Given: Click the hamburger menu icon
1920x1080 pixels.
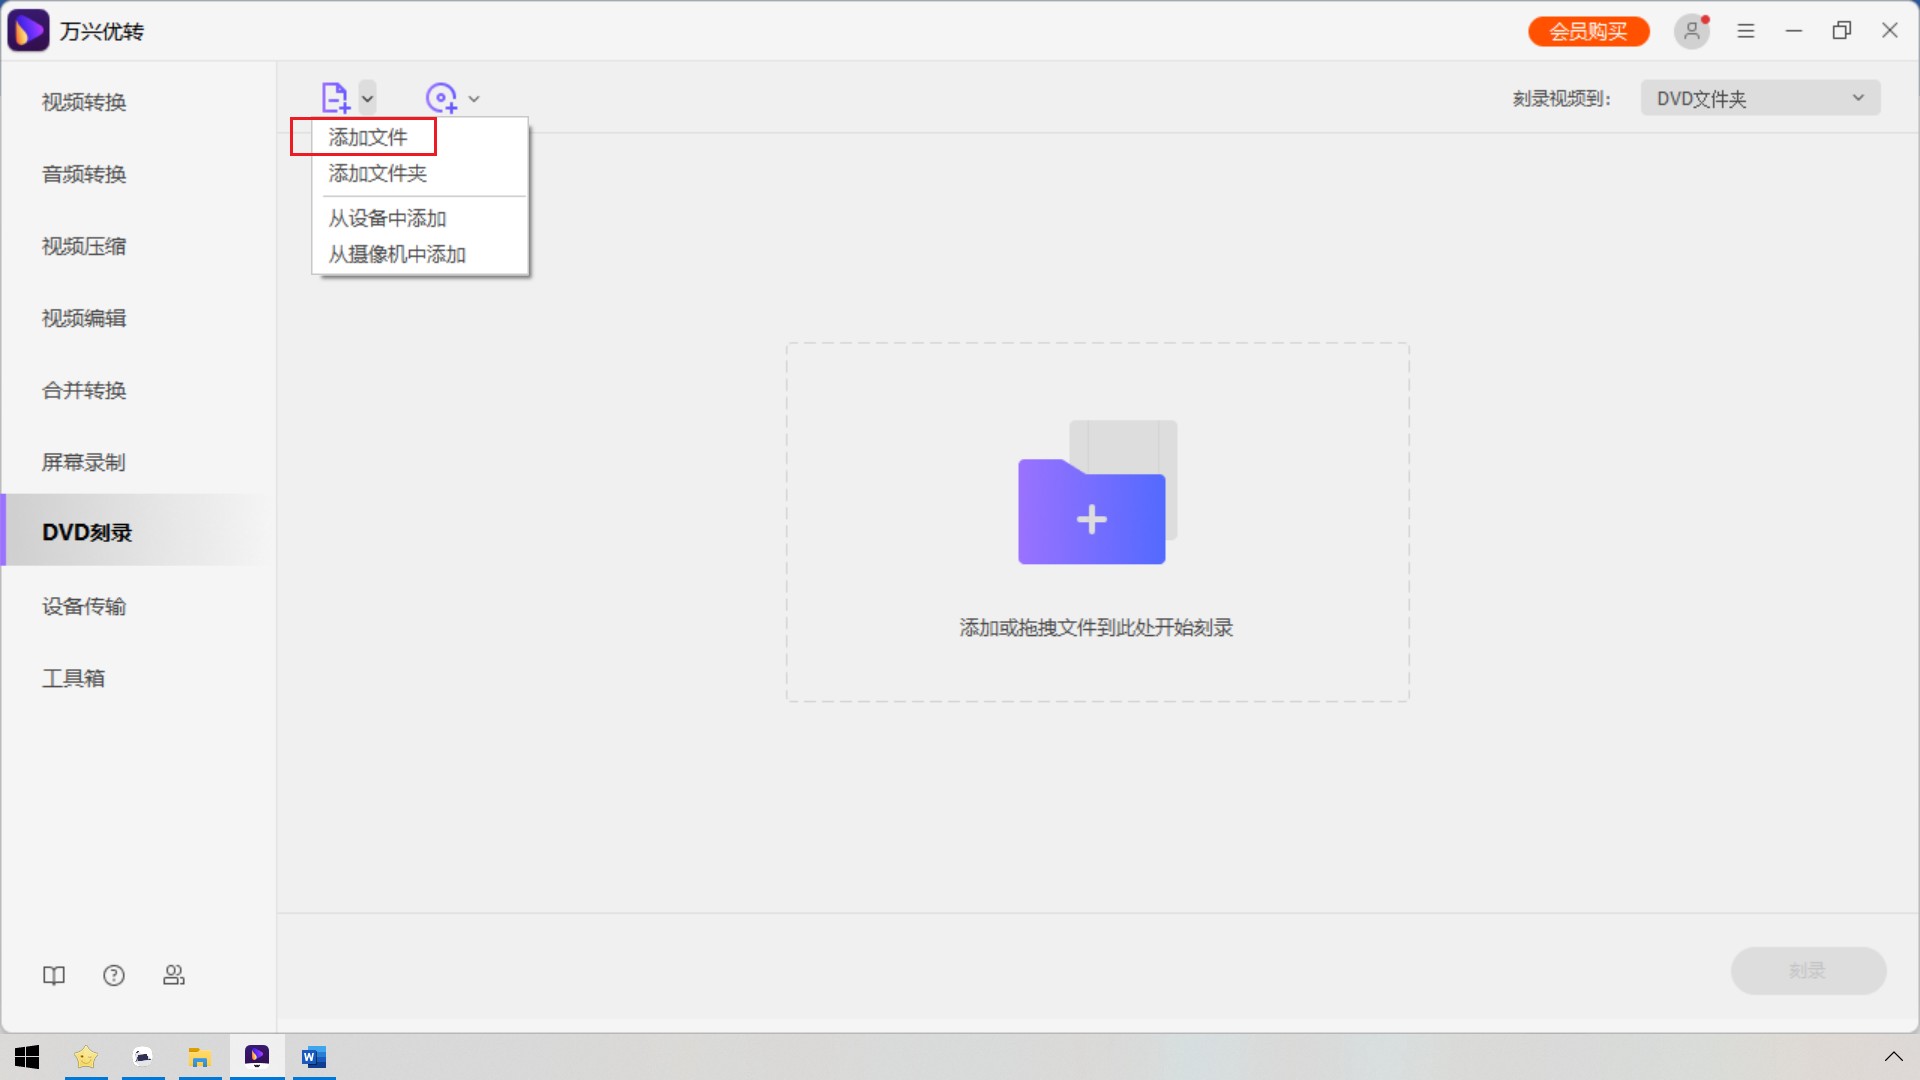Looking at the screenshot, I should click(x=1746, y=31).
